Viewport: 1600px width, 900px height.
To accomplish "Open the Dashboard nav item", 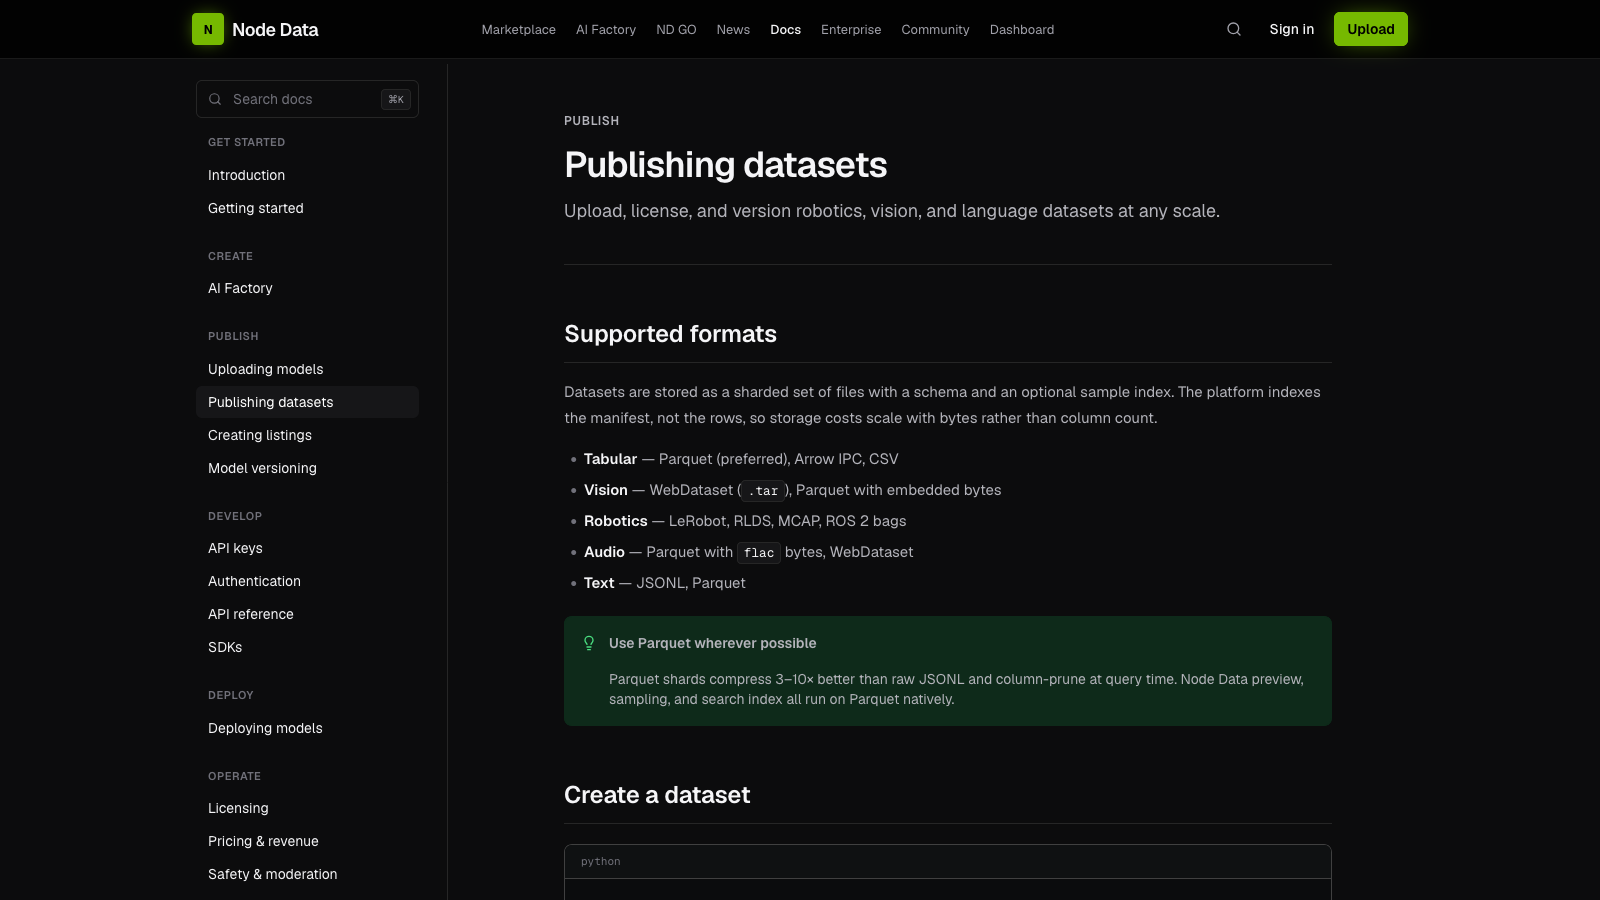I will point(1022,29).
